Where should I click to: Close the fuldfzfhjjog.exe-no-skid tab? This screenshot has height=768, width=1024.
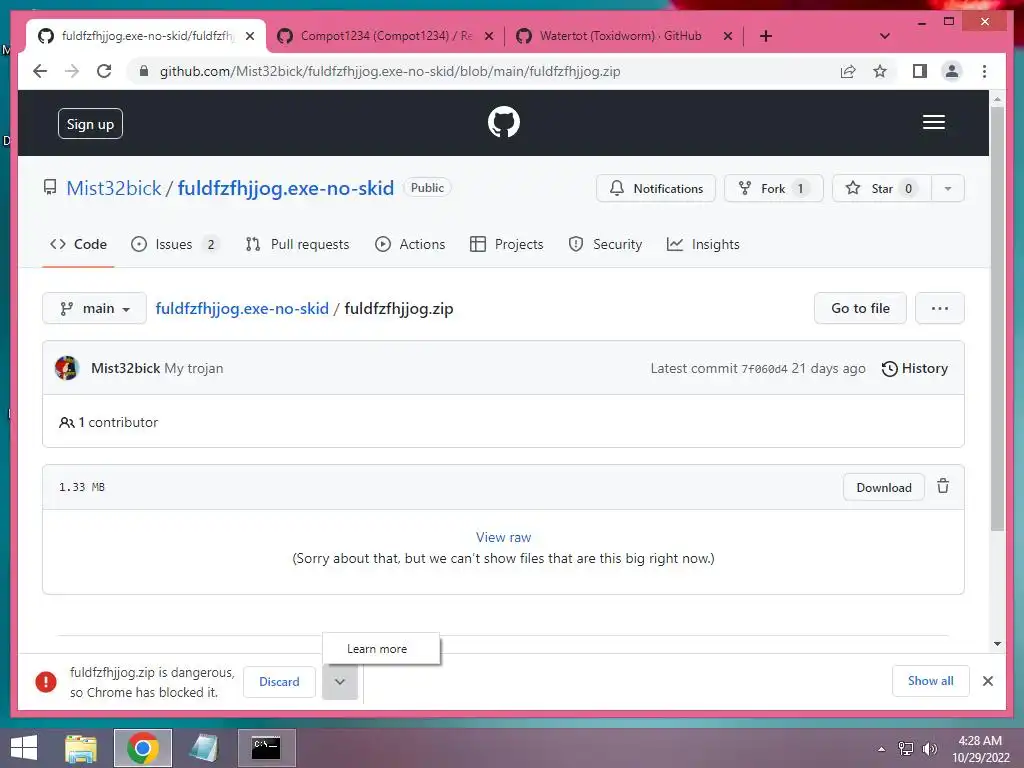250,37
